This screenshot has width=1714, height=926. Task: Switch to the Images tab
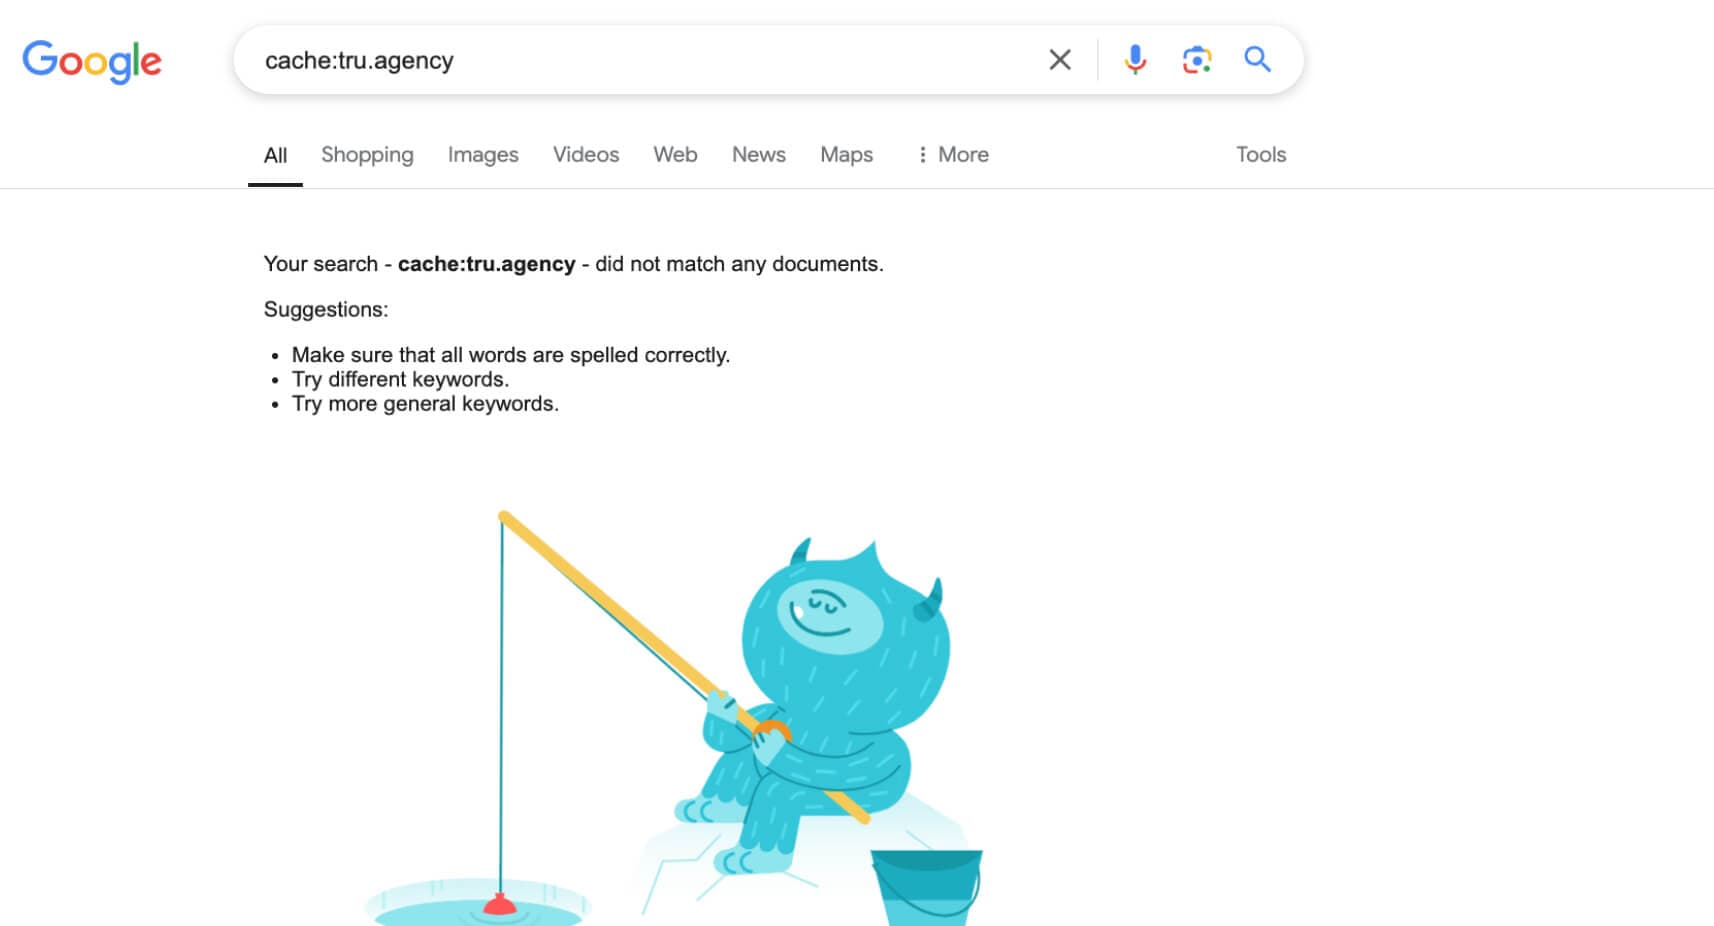483,155
